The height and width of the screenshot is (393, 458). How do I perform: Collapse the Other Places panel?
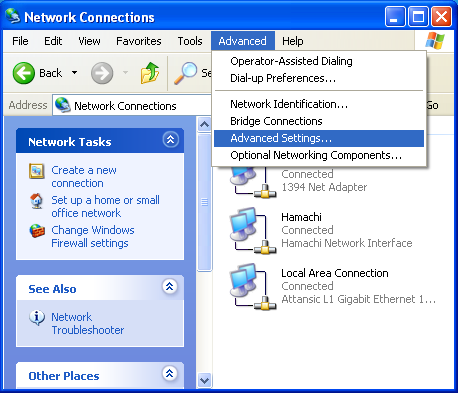click(x=170, y=373)
